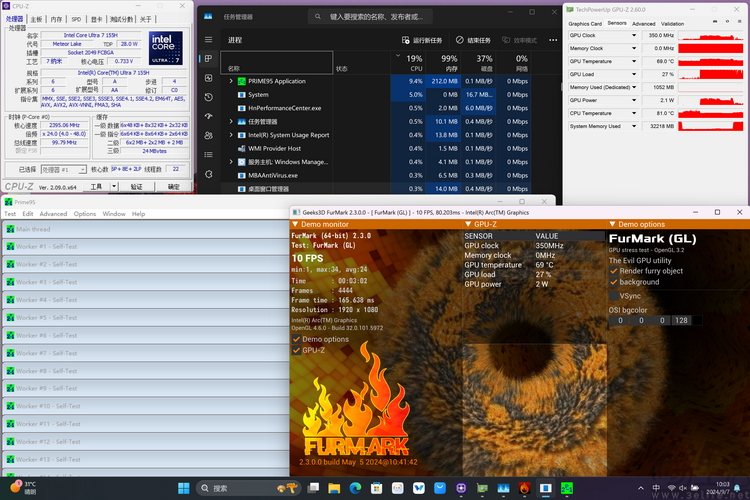Switch to 主板 tab in CPU-Z
Screen dimensions: 750x500
coord(36,19)
